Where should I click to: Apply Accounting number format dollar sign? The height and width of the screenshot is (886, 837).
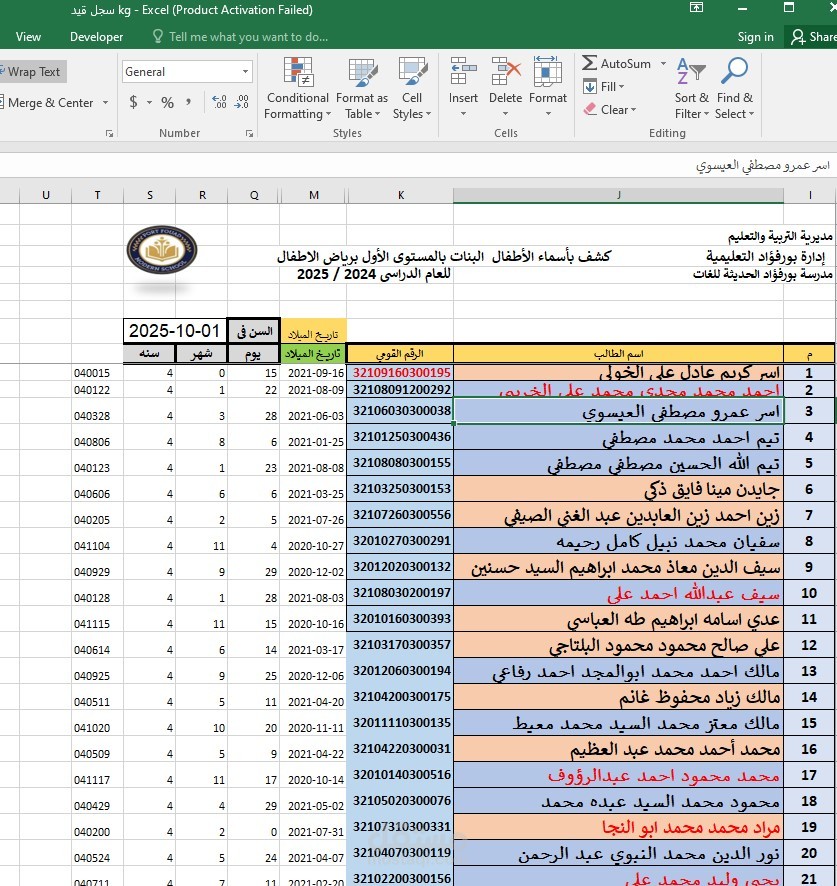click(133, 102)
